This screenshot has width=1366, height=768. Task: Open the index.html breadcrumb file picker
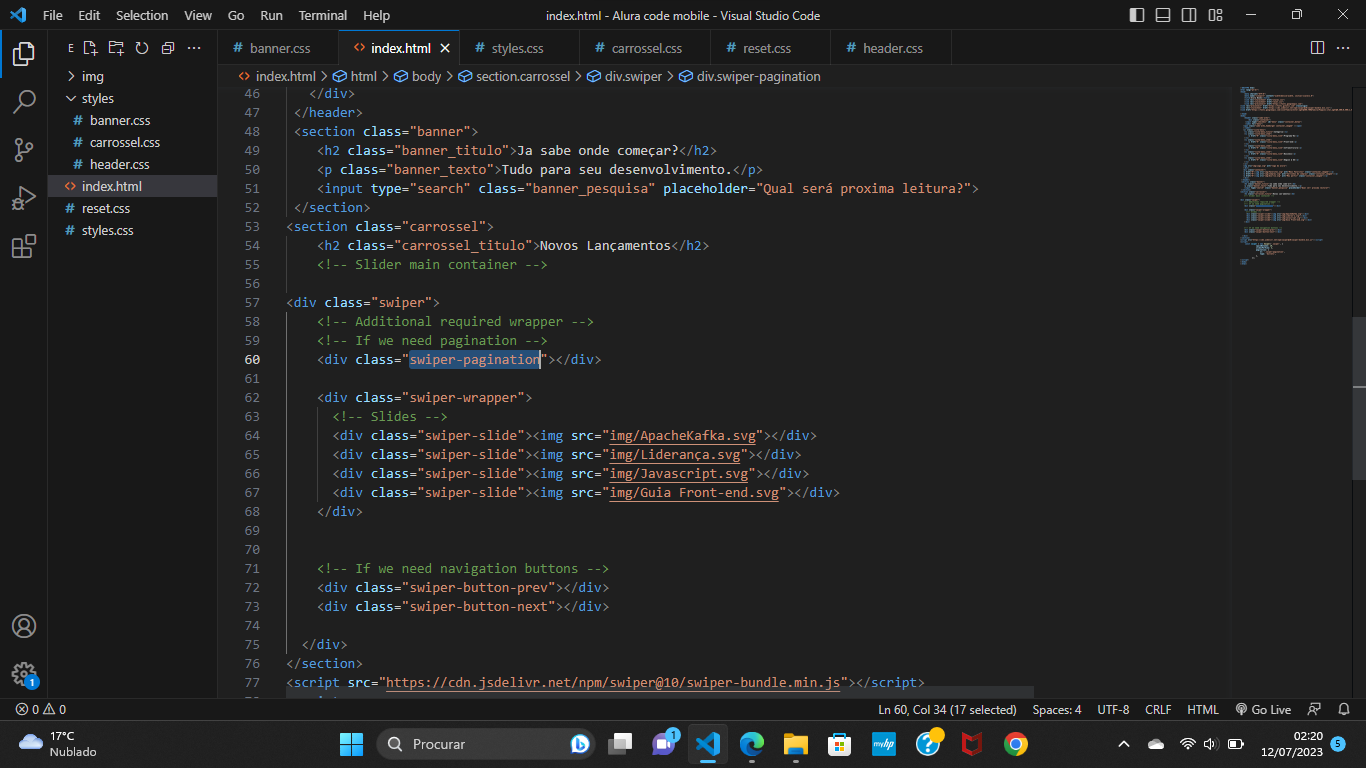[x=277, y=76]
